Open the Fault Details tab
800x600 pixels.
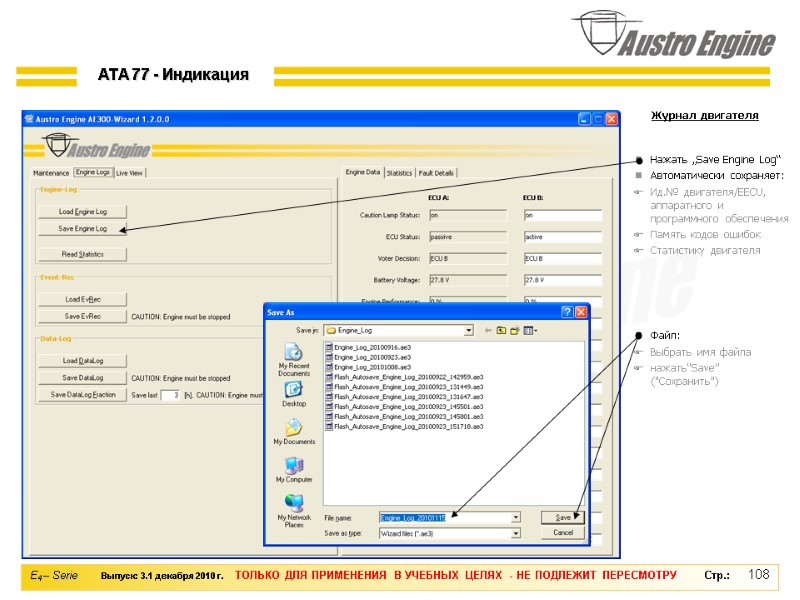click(436, 173)
